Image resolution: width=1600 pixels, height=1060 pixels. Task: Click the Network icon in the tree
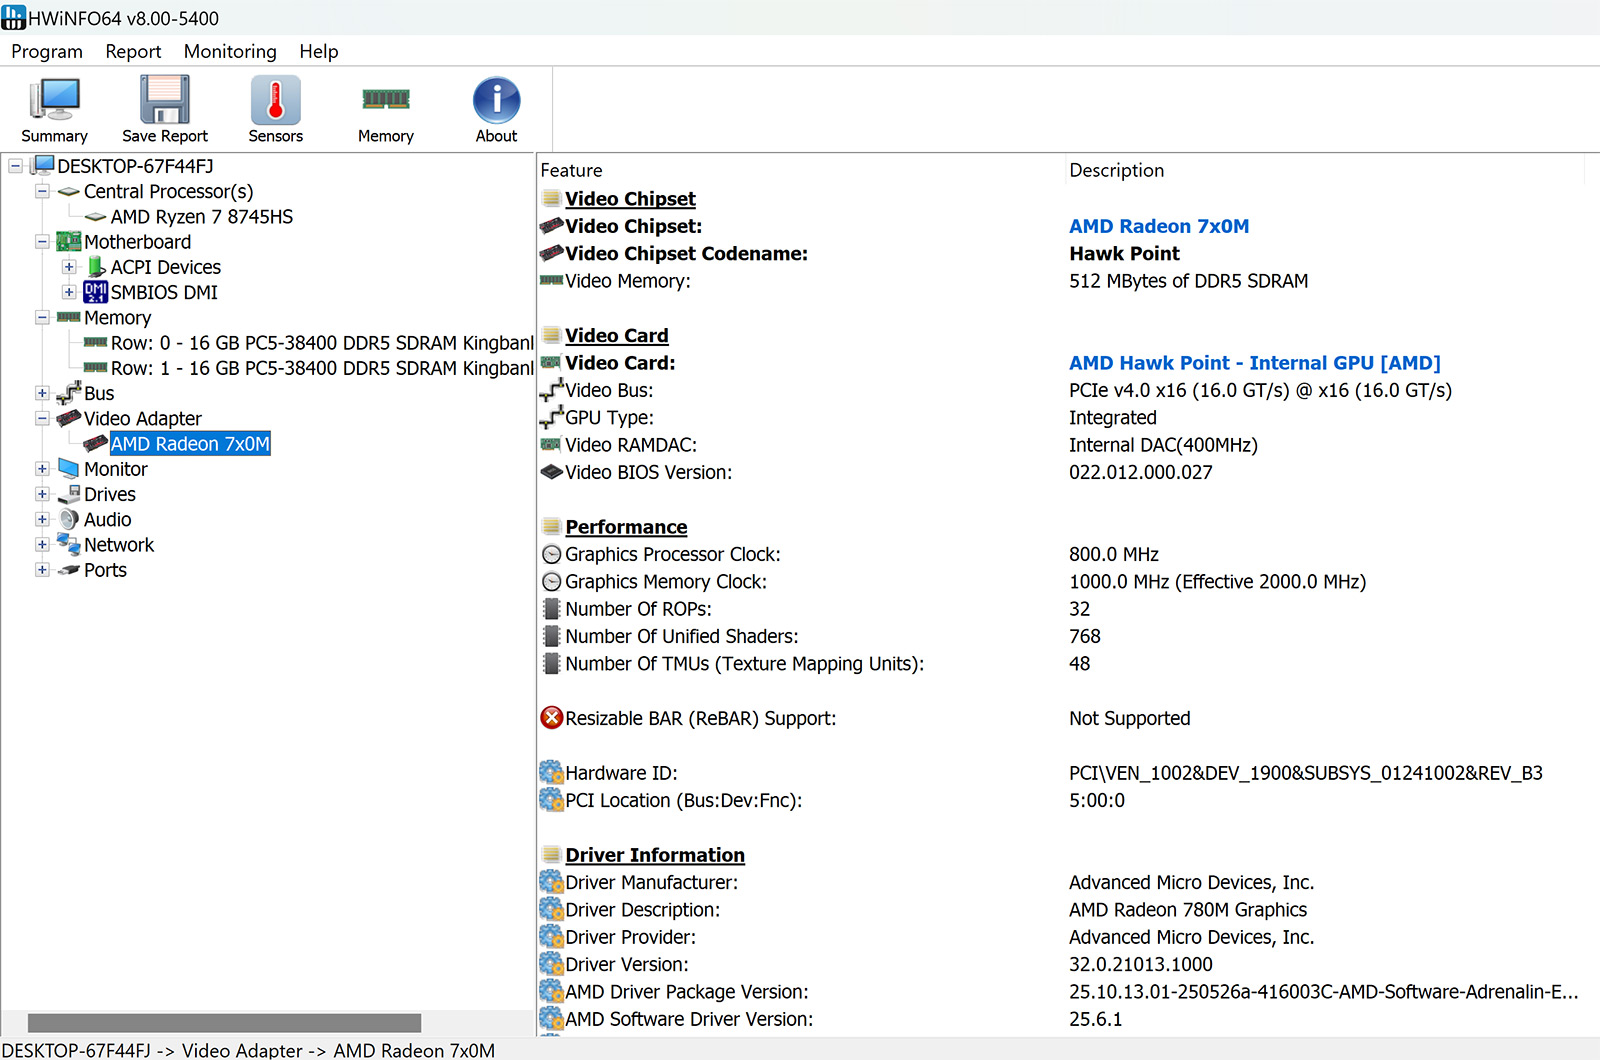coord(69,544)
